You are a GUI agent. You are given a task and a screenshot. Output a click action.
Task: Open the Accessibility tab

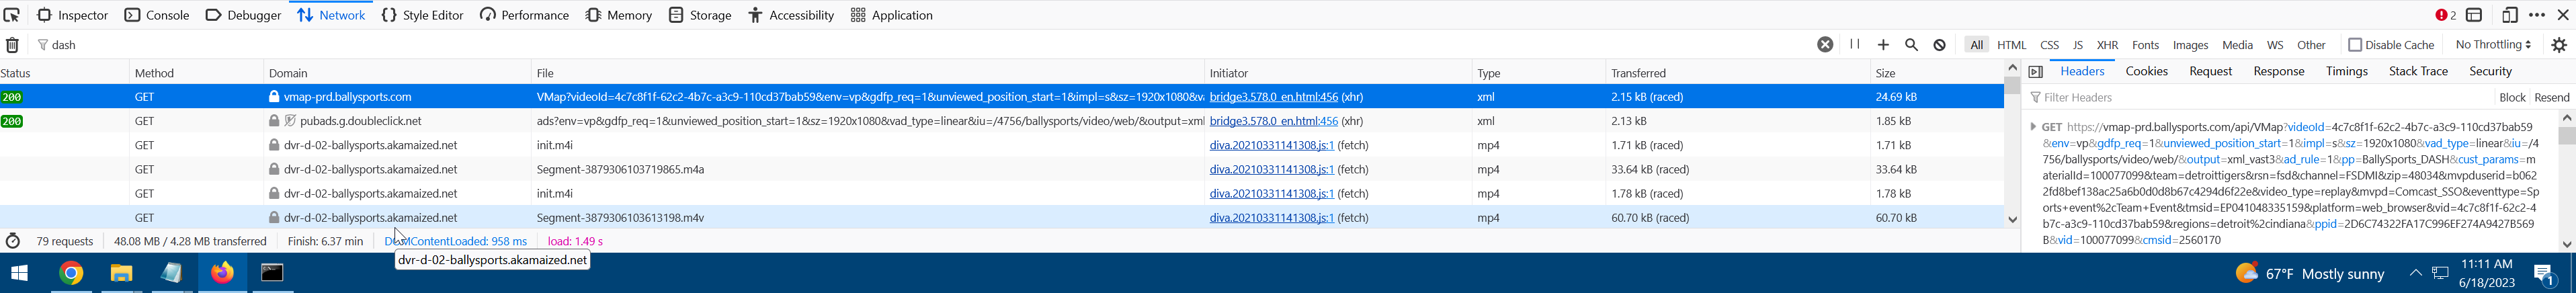[791, 15]
